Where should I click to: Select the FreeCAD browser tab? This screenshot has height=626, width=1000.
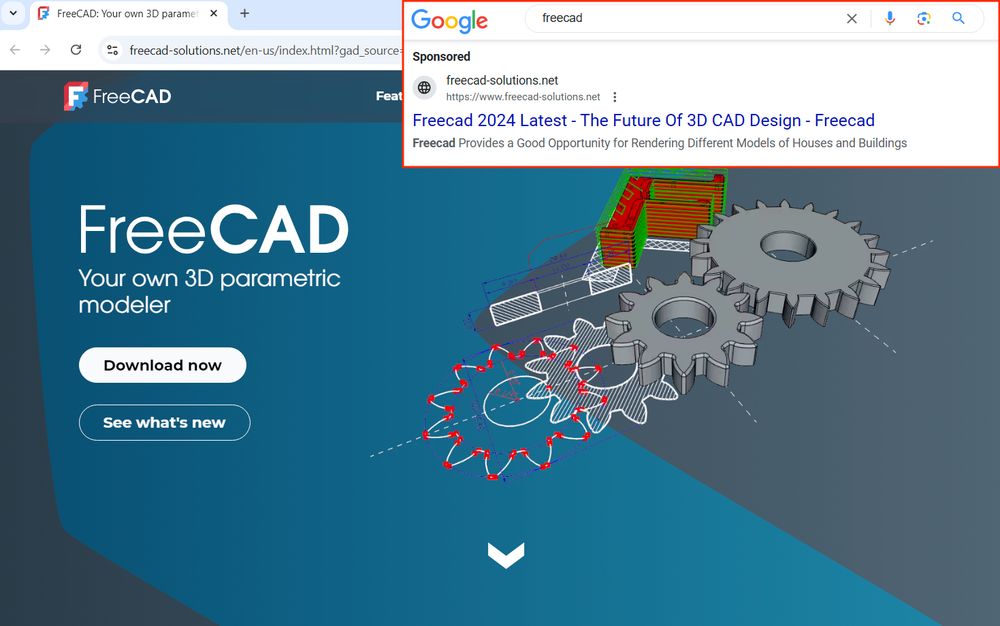point(128,13)
